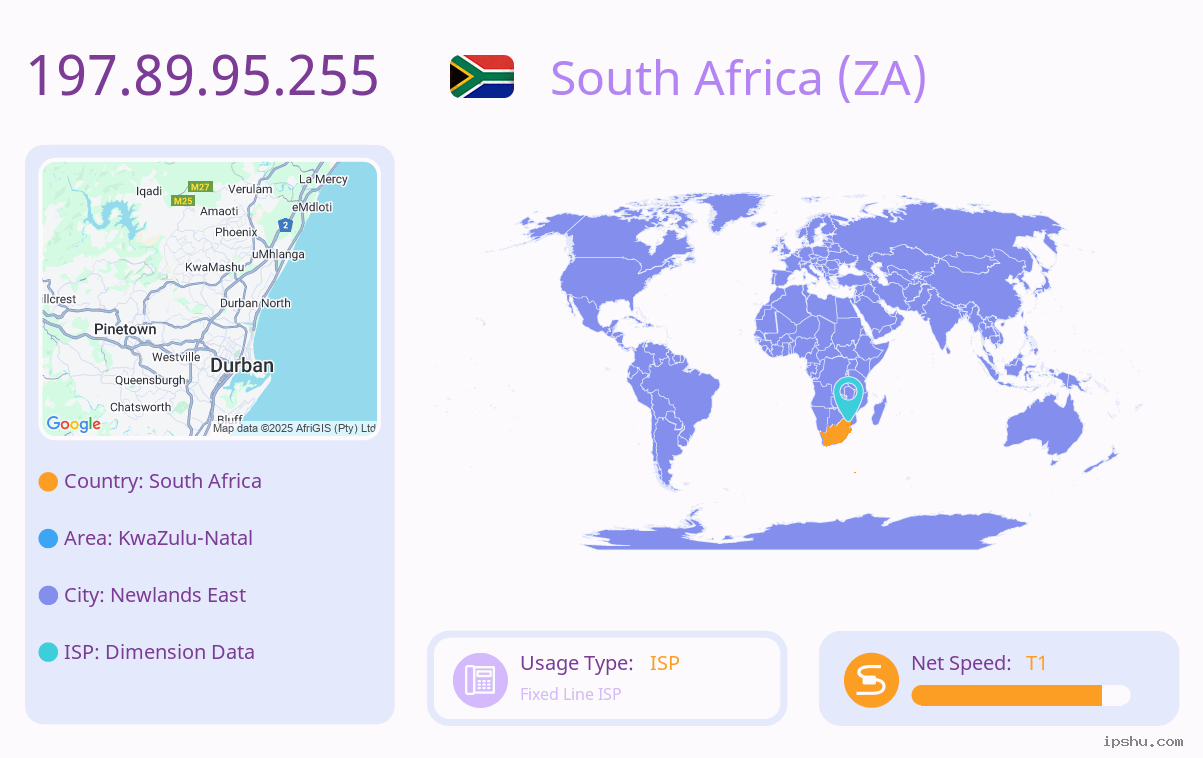Image resolution: width=1203 pixels, height=758 pixels.
Task: Click the M27 road marker on map
Action: (200, 187)
